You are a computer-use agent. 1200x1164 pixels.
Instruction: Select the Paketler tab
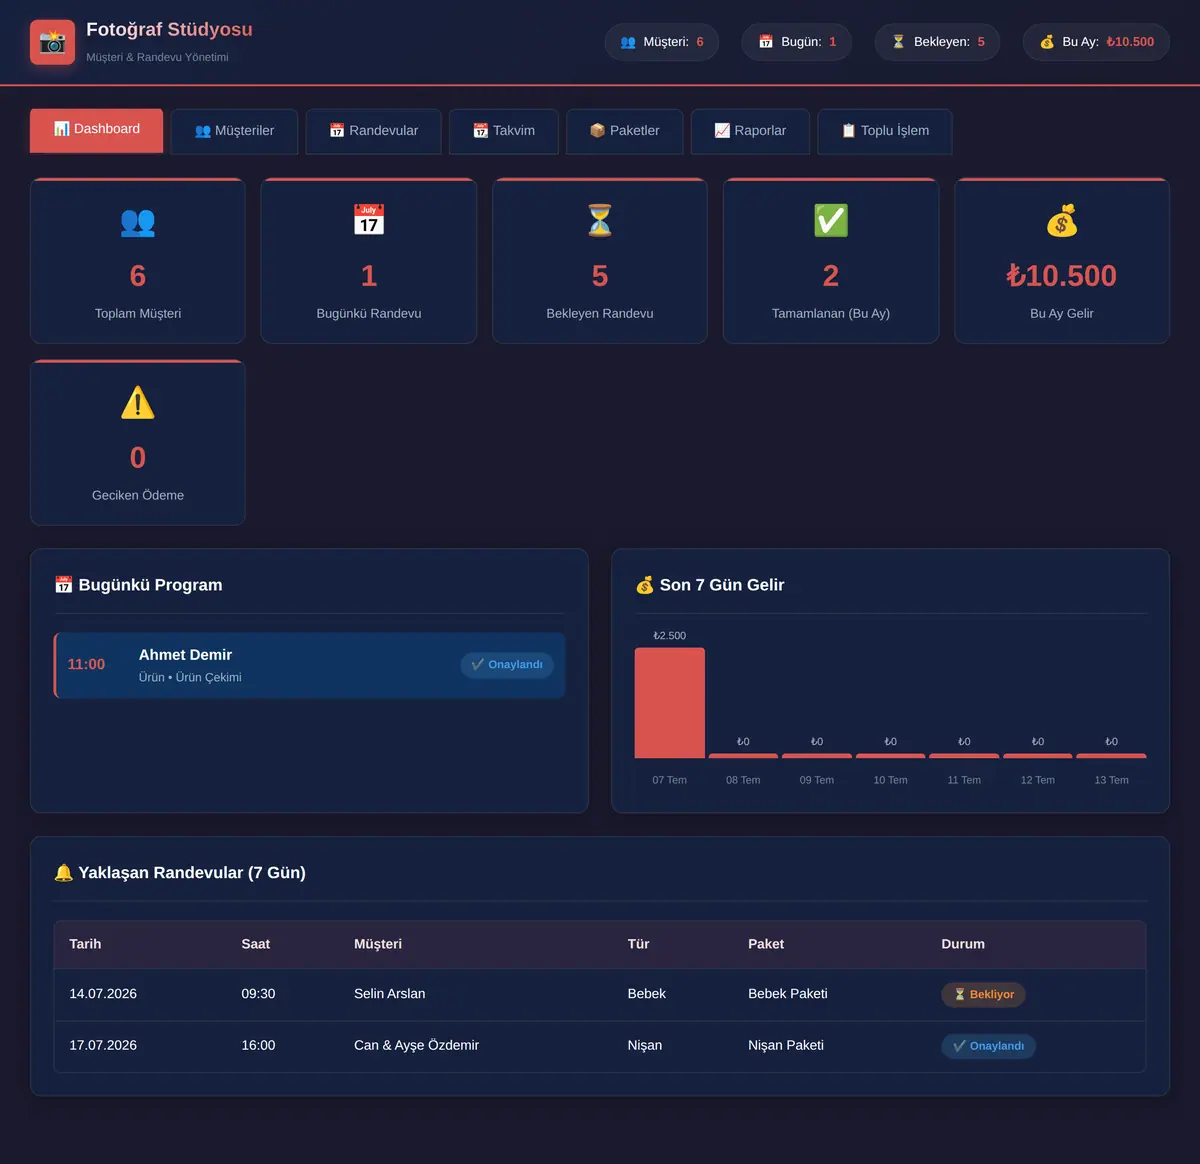(625, 131)
